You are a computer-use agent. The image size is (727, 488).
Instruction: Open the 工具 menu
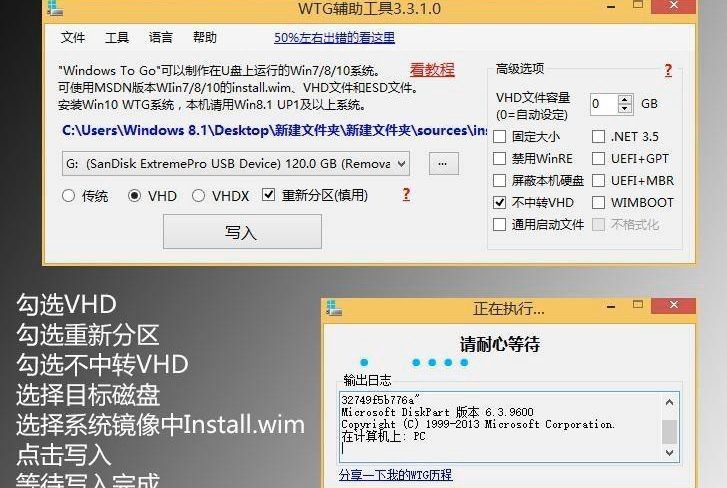tap(116, 37)
